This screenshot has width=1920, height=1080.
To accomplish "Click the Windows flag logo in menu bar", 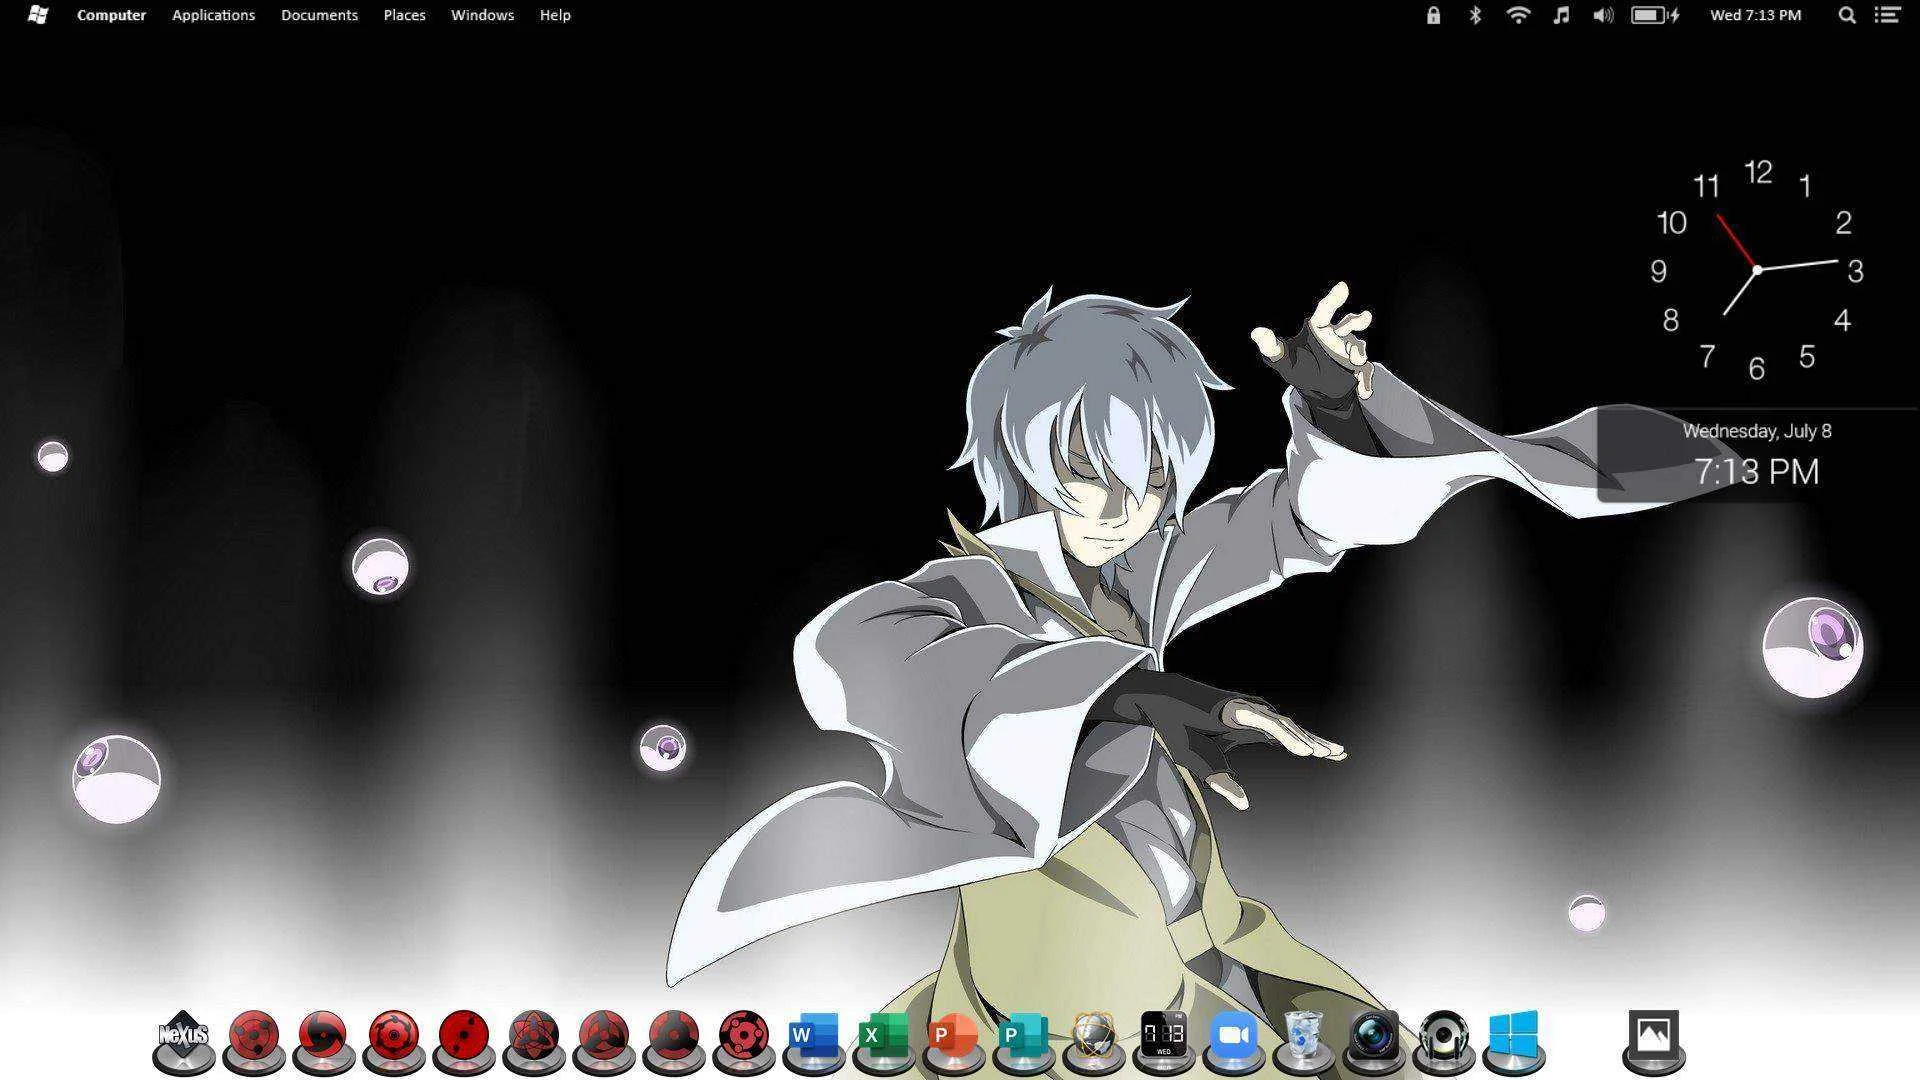I will [x=38, y=15].
